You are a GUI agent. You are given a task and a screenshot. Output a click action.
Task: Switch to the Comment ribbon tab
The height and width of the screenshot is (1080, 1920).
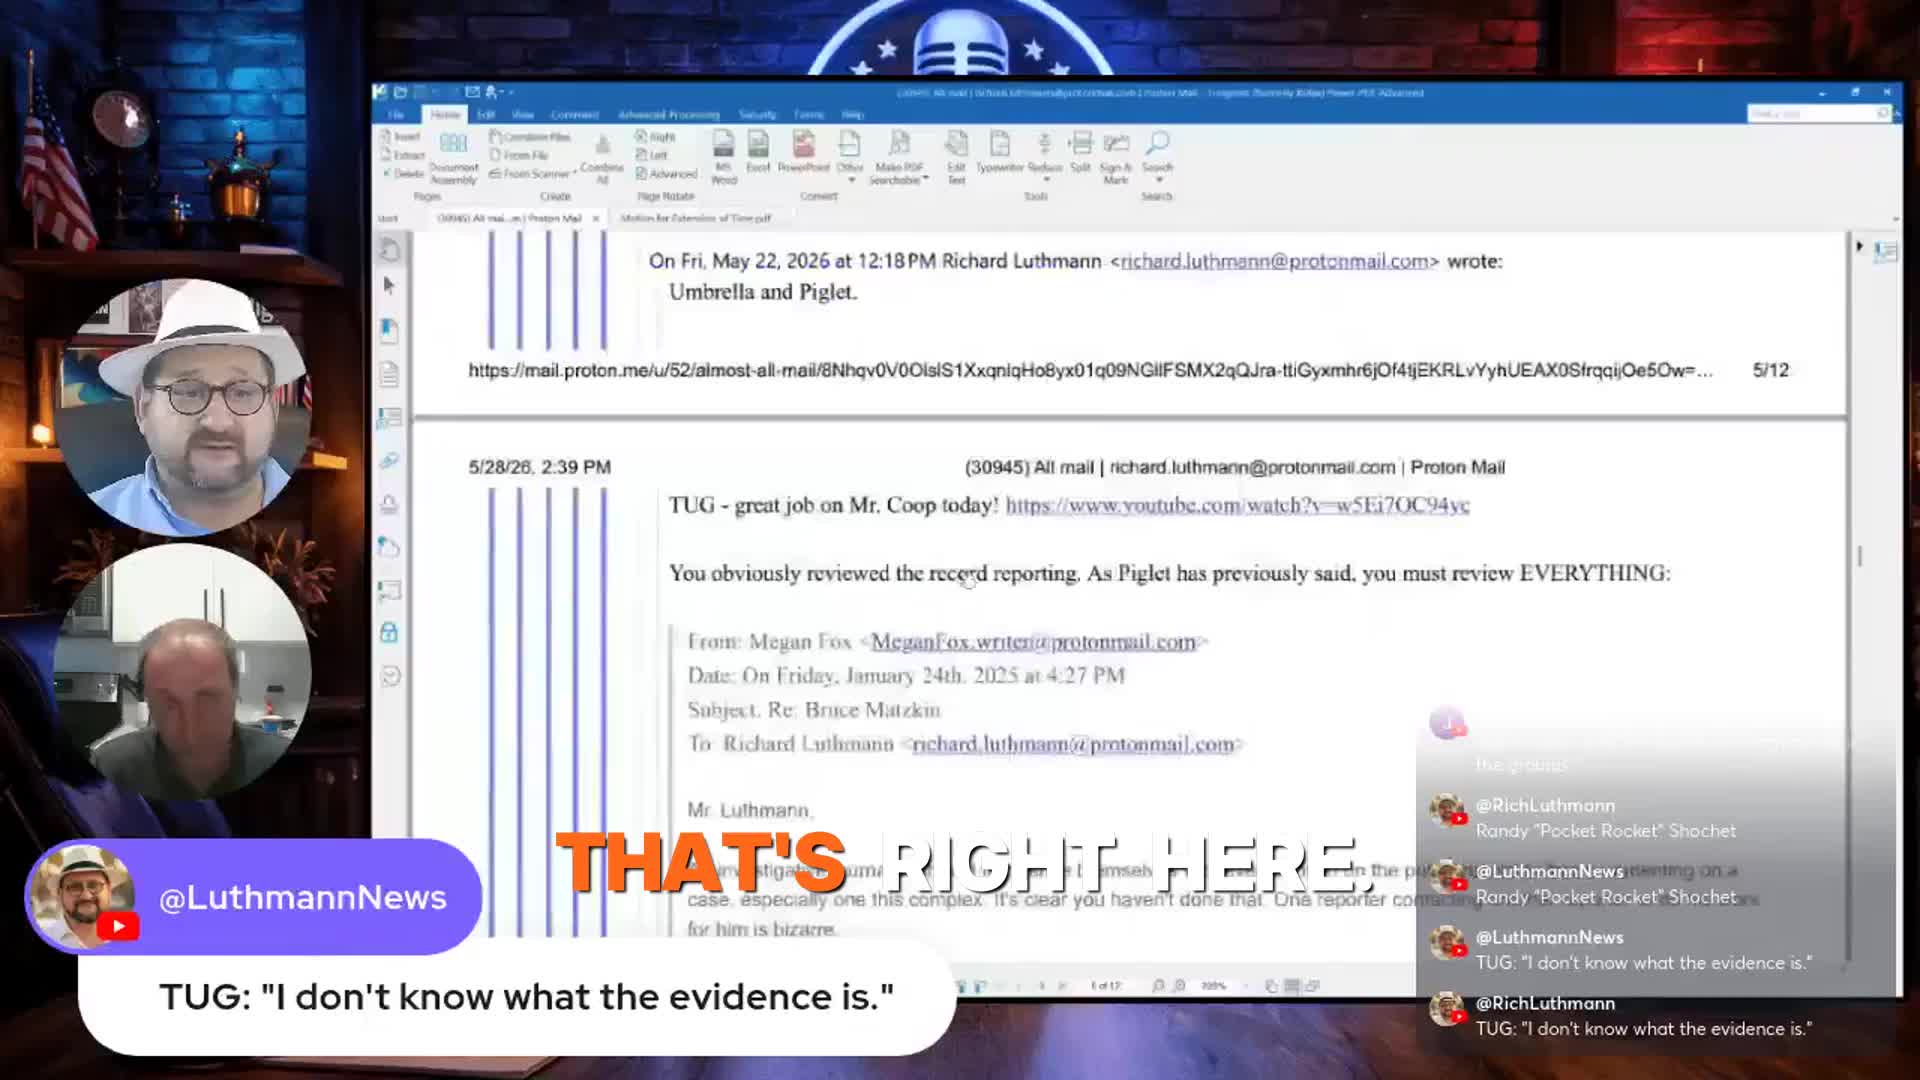pos(575,115)
